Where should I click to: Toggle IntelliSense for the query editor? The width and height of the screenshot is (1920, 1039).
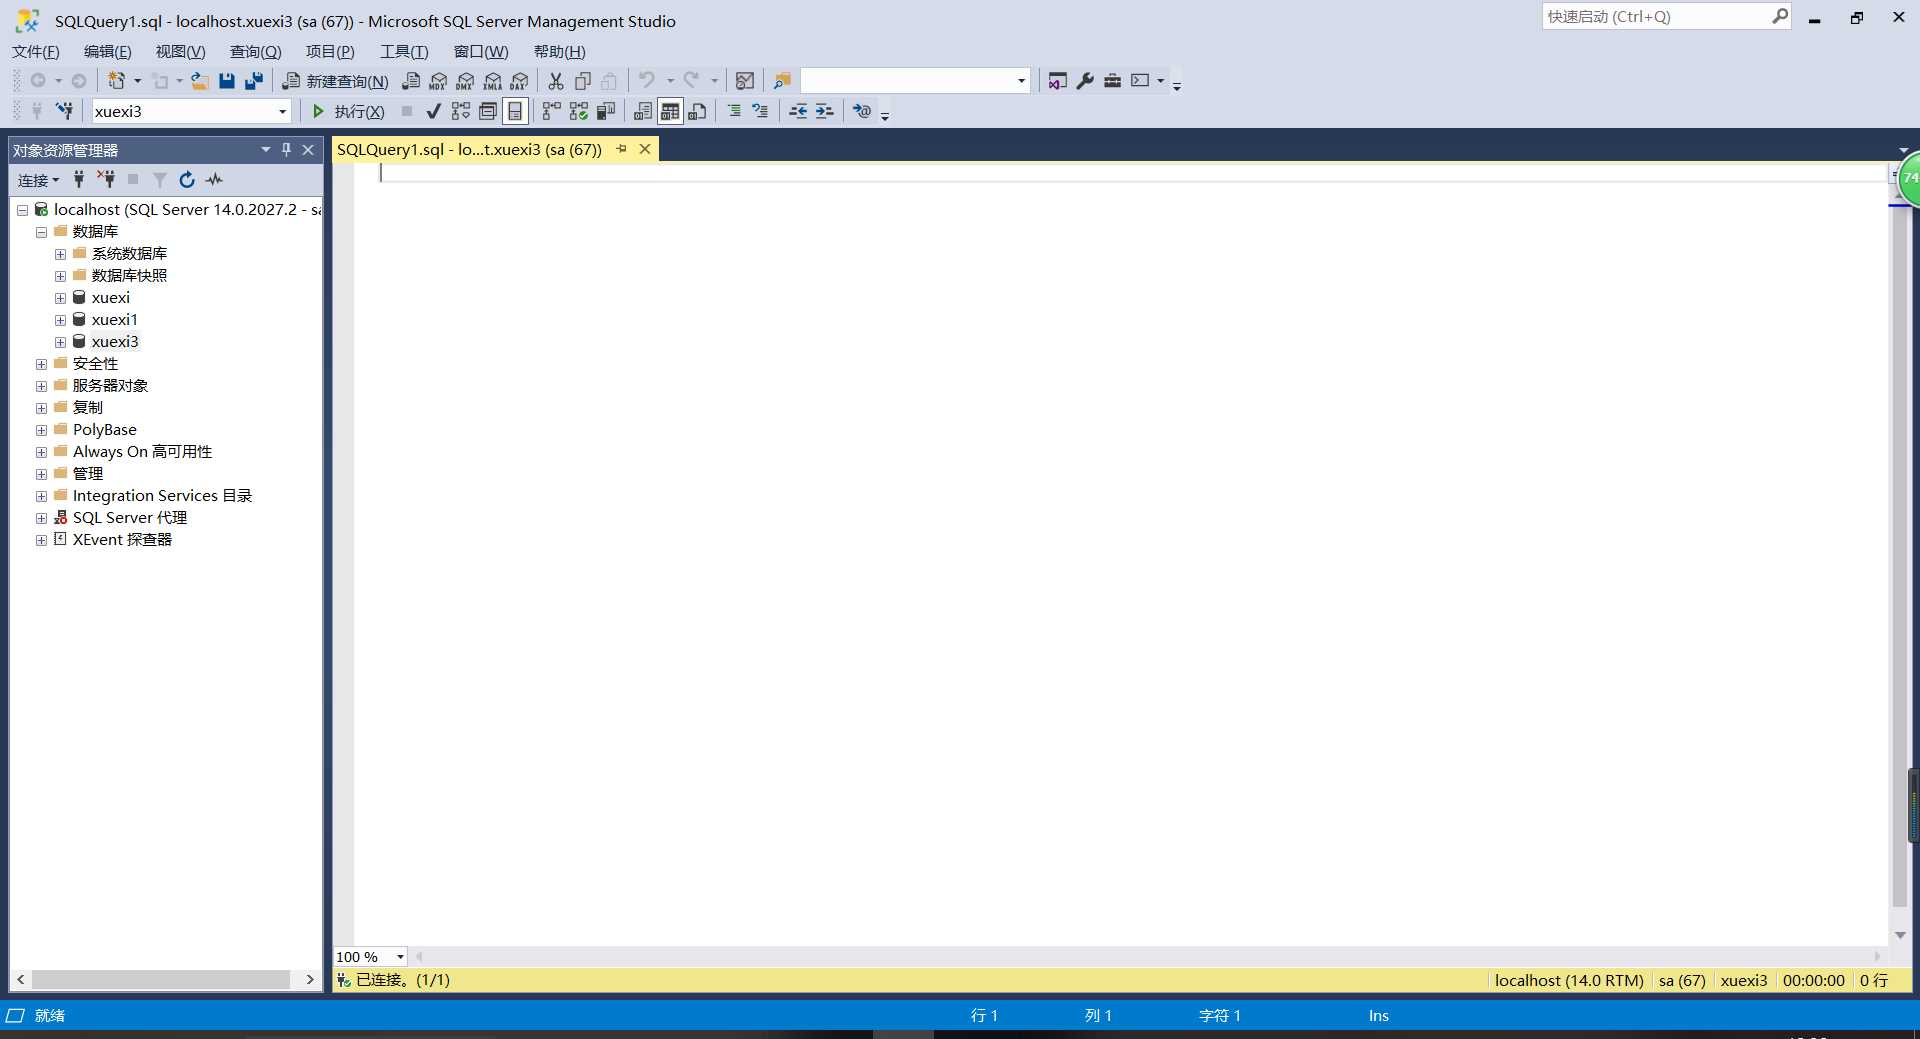pos(515,111)
